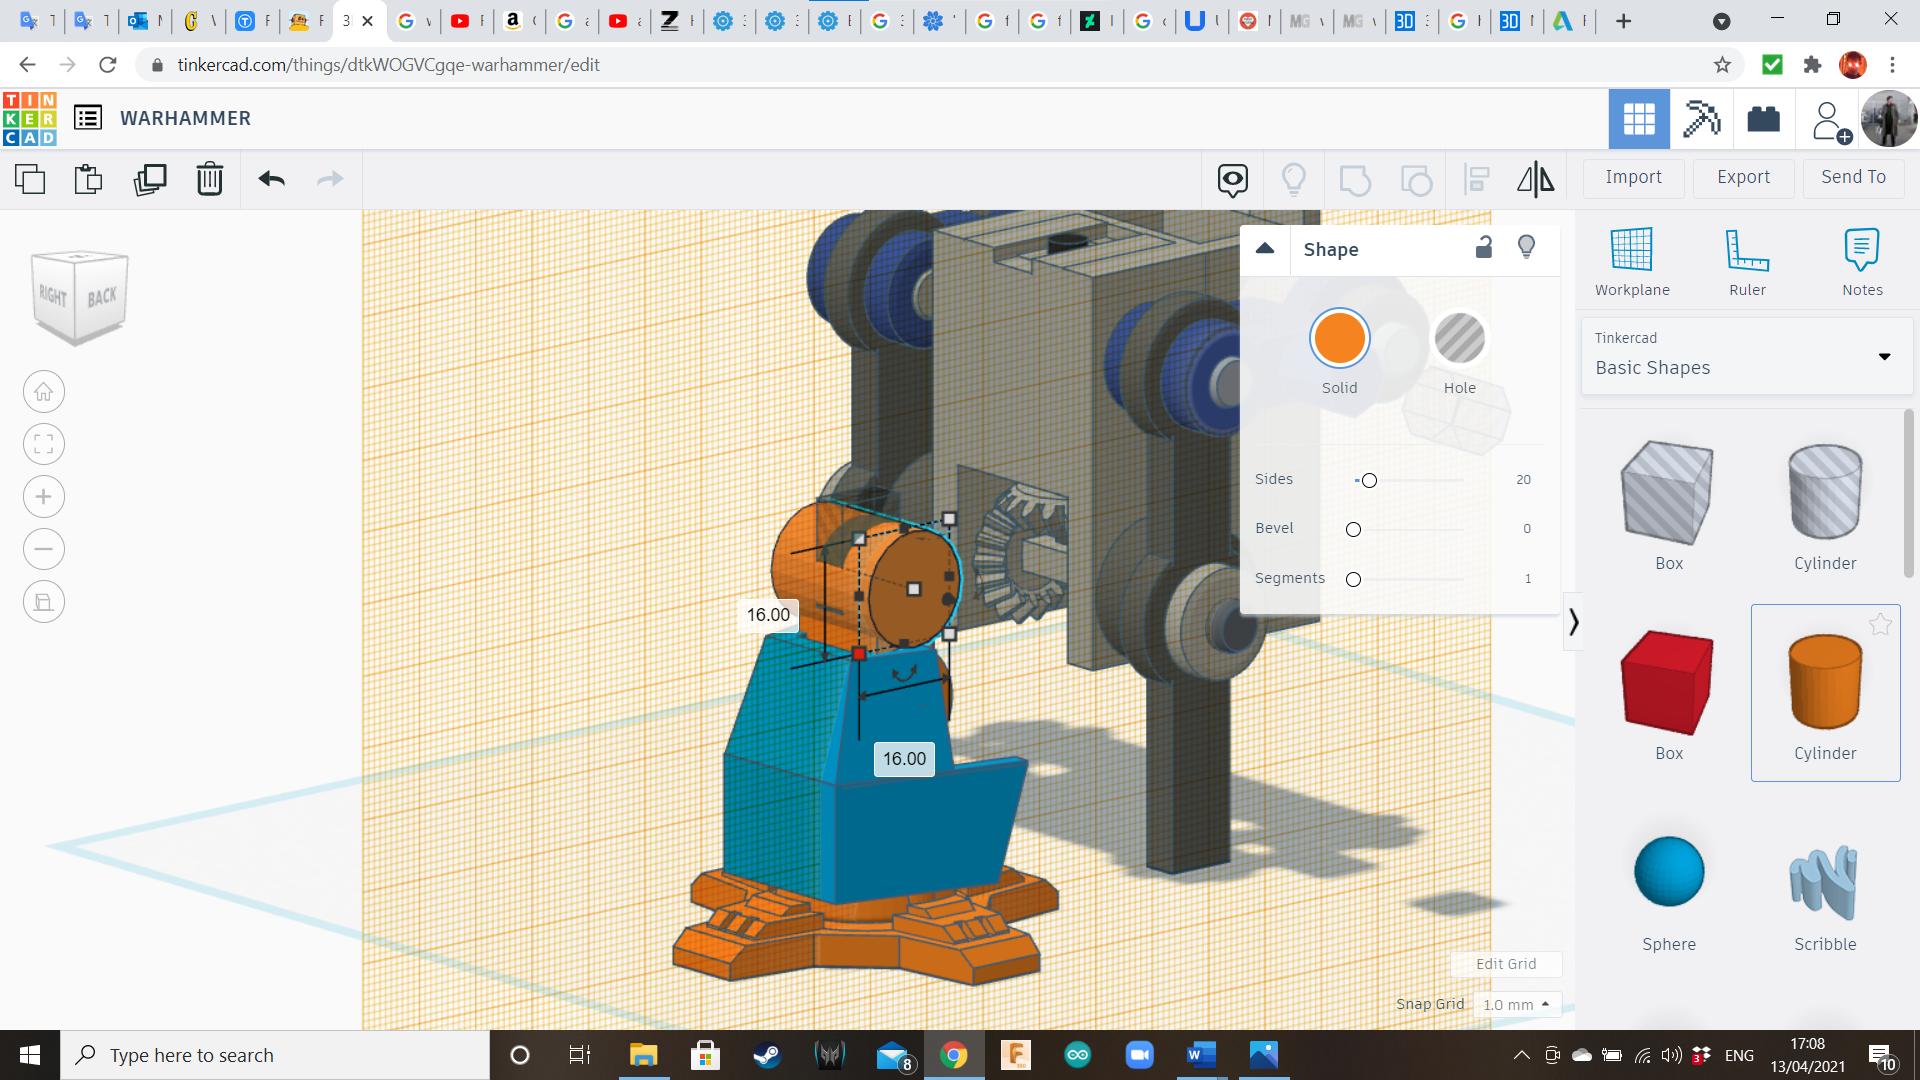
Task: Click the Home view icon
Action: coord(44,392)
